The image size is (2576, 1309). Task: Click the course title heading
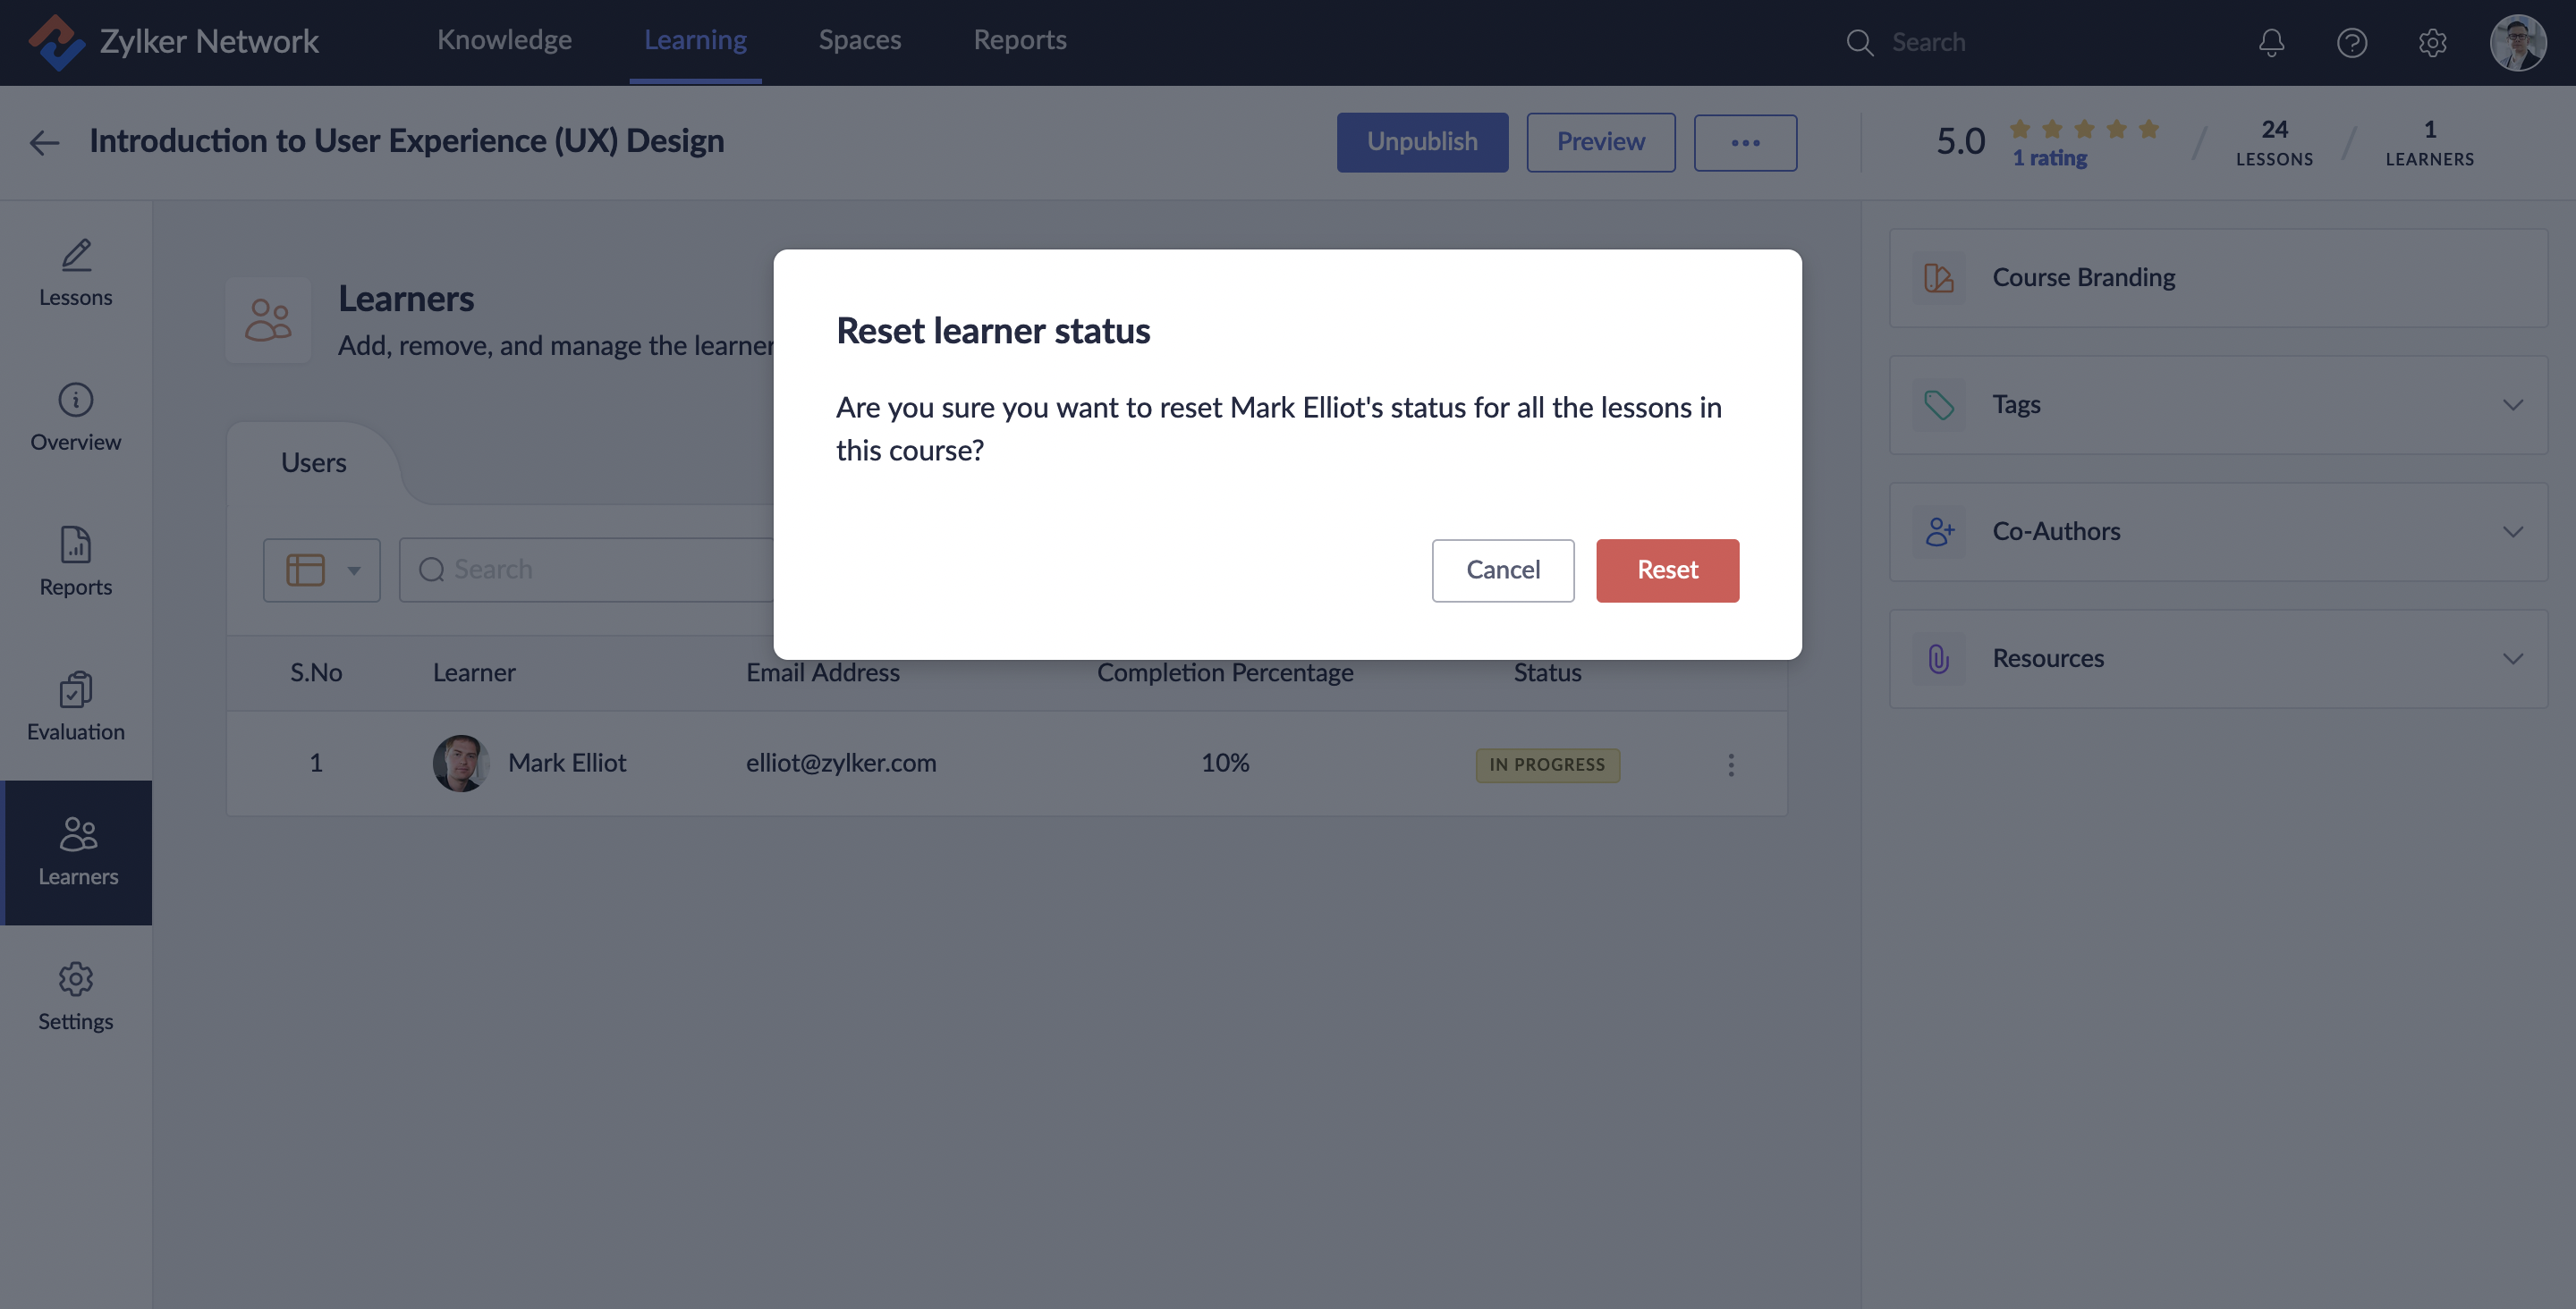[407, 142]
